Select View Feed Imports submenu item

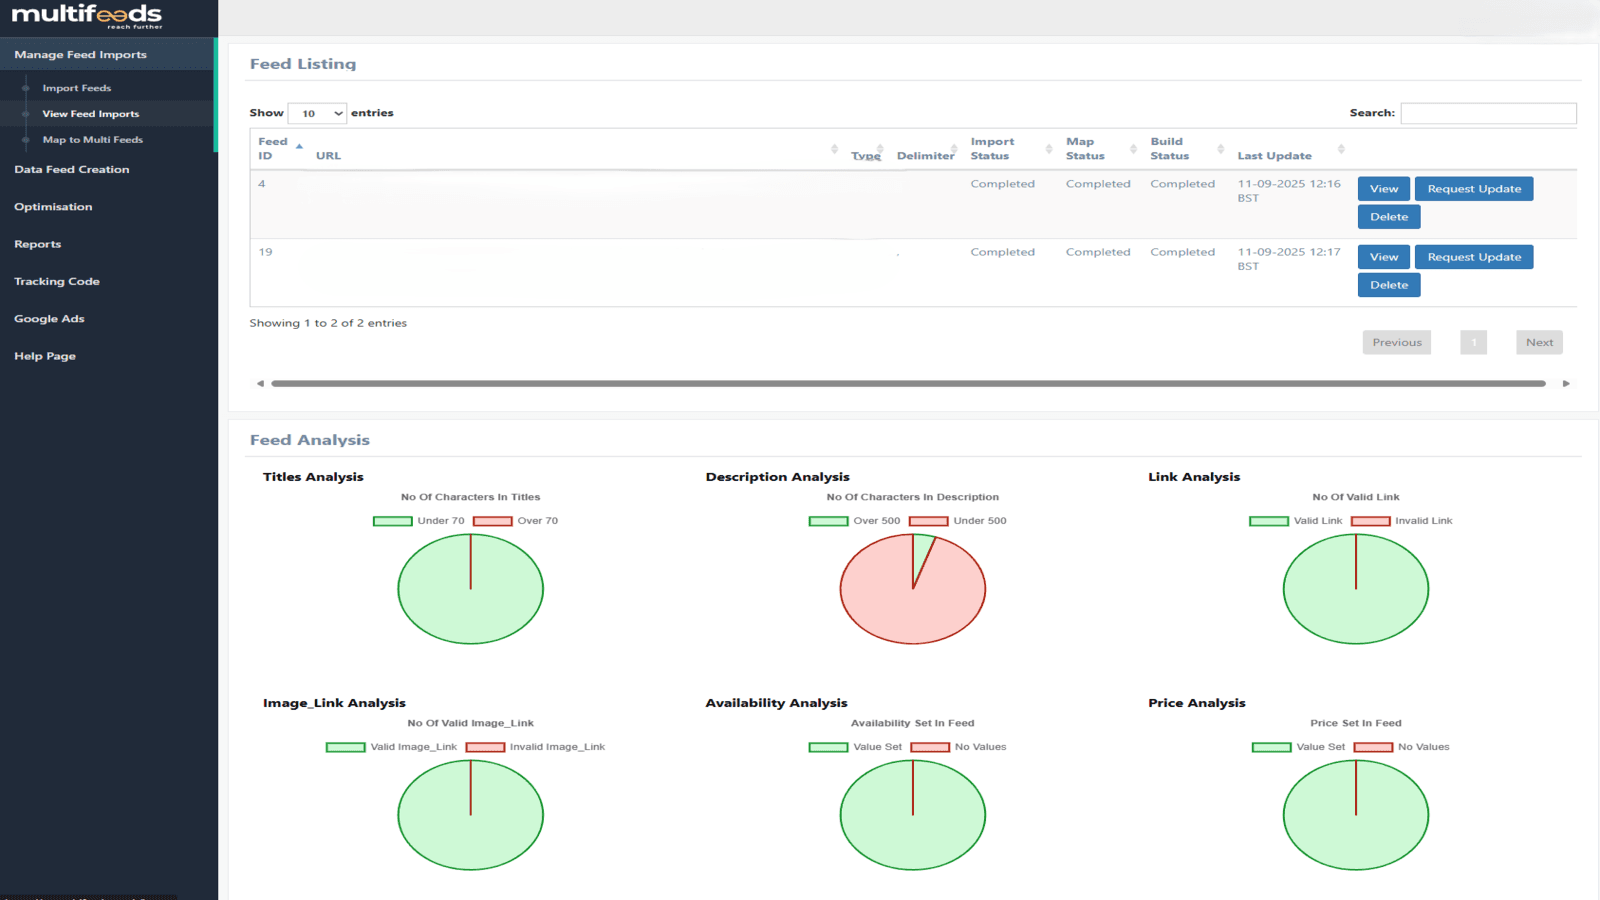tap(90, 114)
